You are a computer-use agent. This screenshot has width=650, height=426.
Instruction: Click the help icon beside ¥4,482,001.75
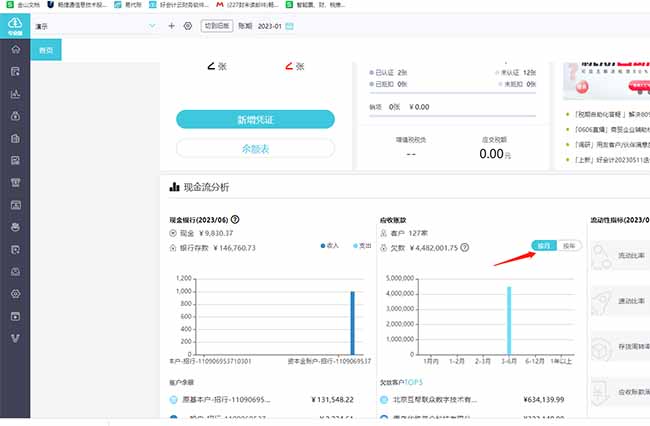click(465, 247)
